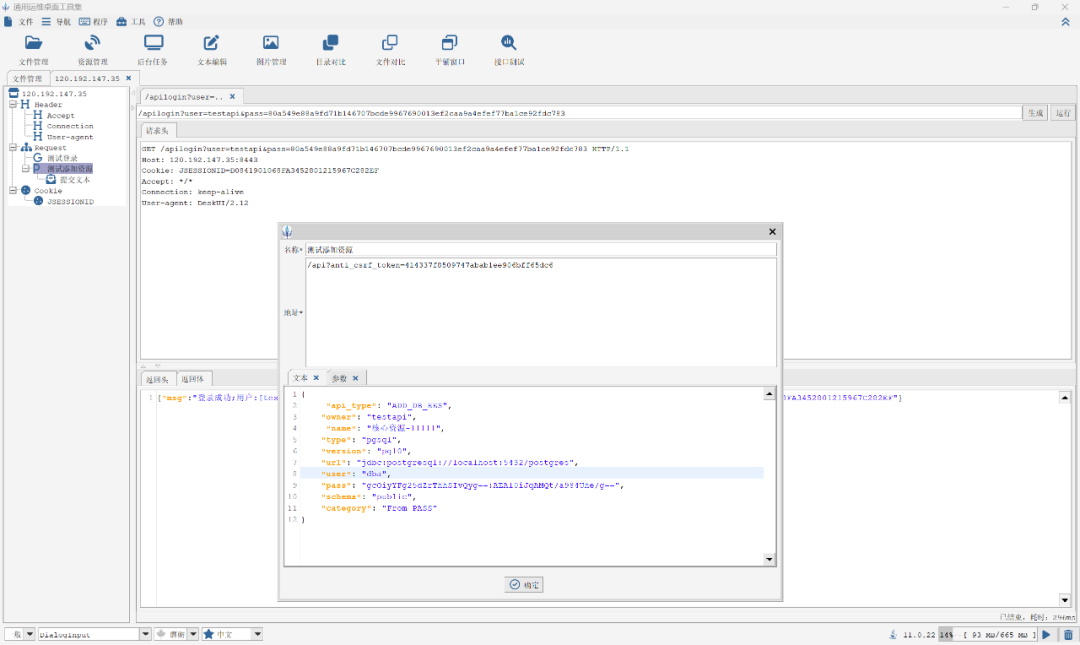
Task: Open 目录对比 directory compare tool
Action: 330,43
